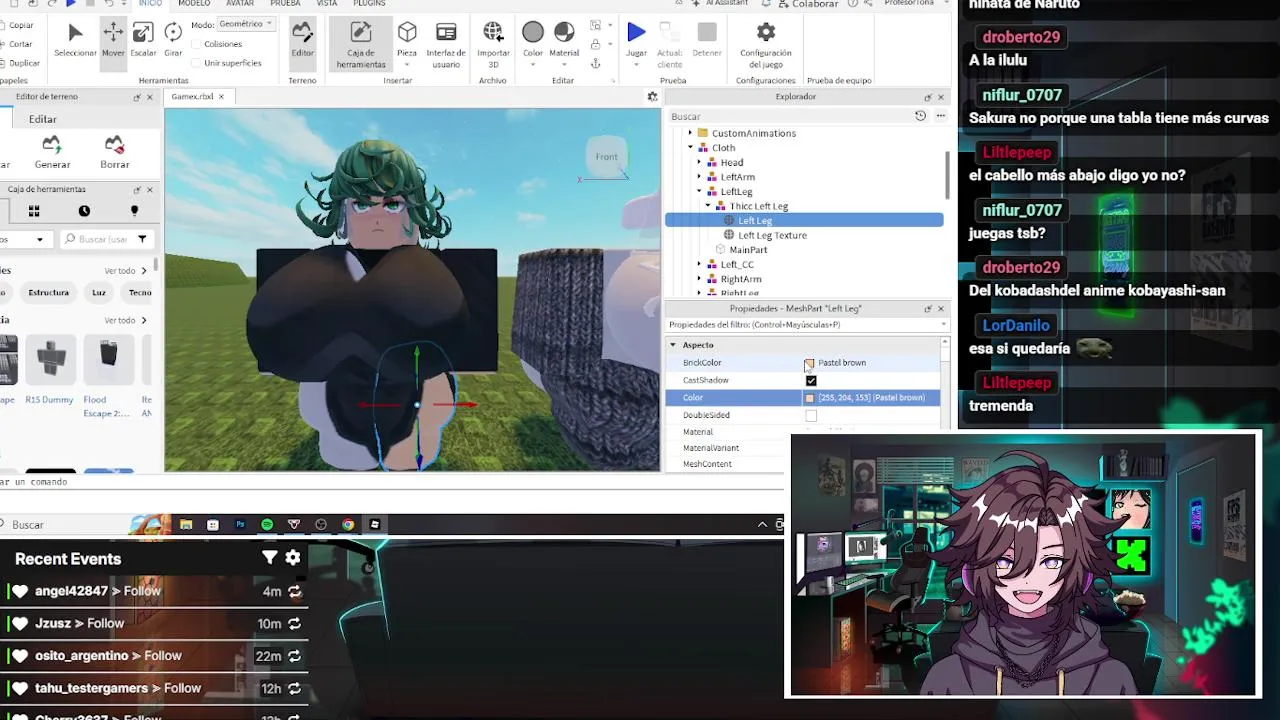Switch to the PLUGINS ribbon tab
1280x720 pixels.
[369, 4]
